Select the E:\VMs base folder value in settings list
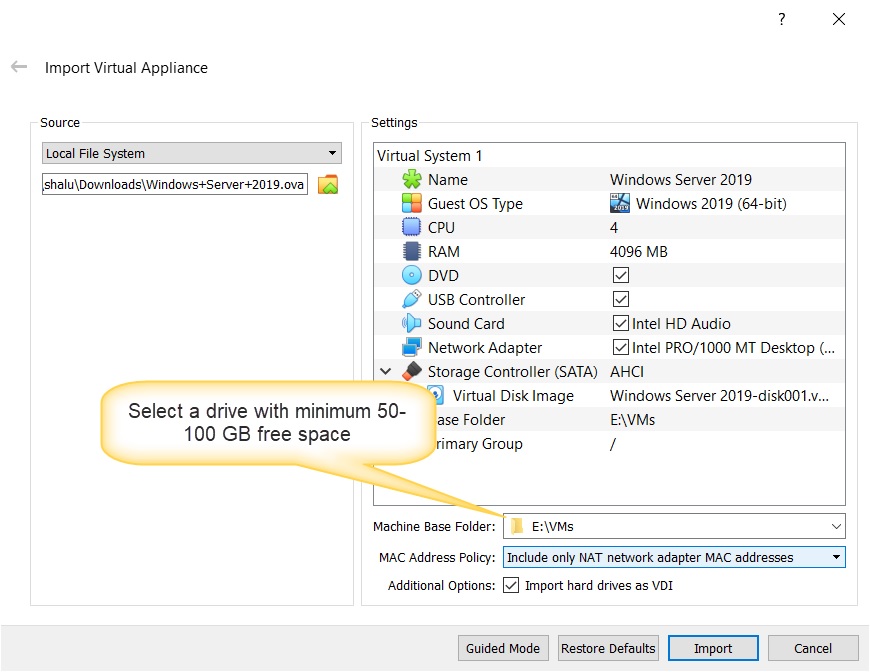870x672 pixels. click(x=633, y=420)
